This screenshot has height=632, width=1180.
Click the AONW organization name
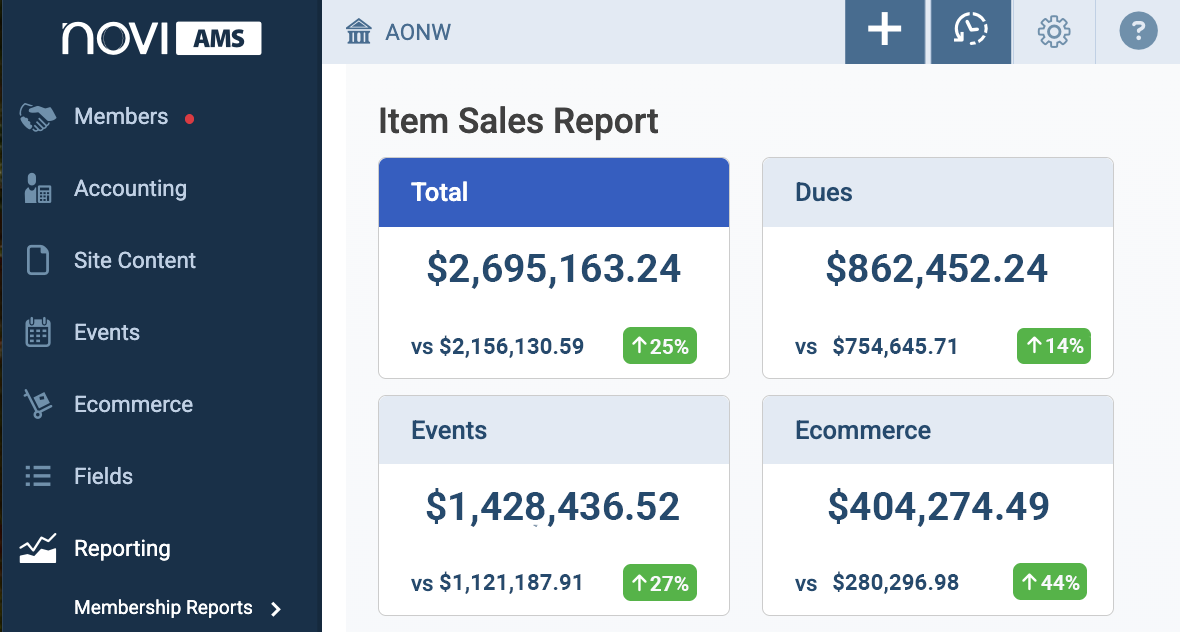pyautogui.click(x=418, y=32)
